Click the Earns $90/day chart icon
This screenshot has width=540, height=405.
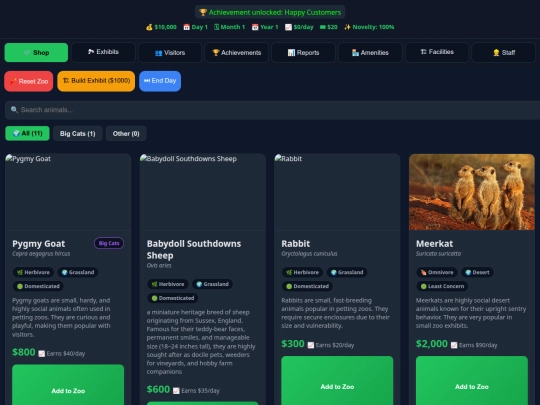point(454,345)
